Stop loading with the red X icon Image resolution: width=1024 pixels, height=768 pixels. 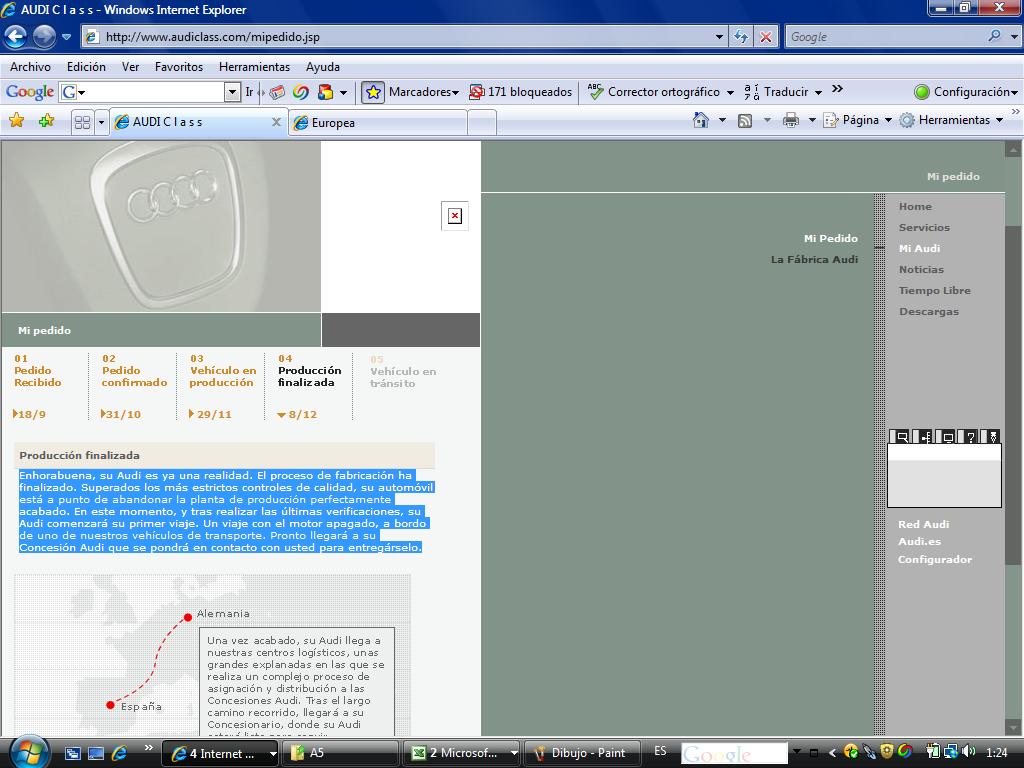click(765, 37)
